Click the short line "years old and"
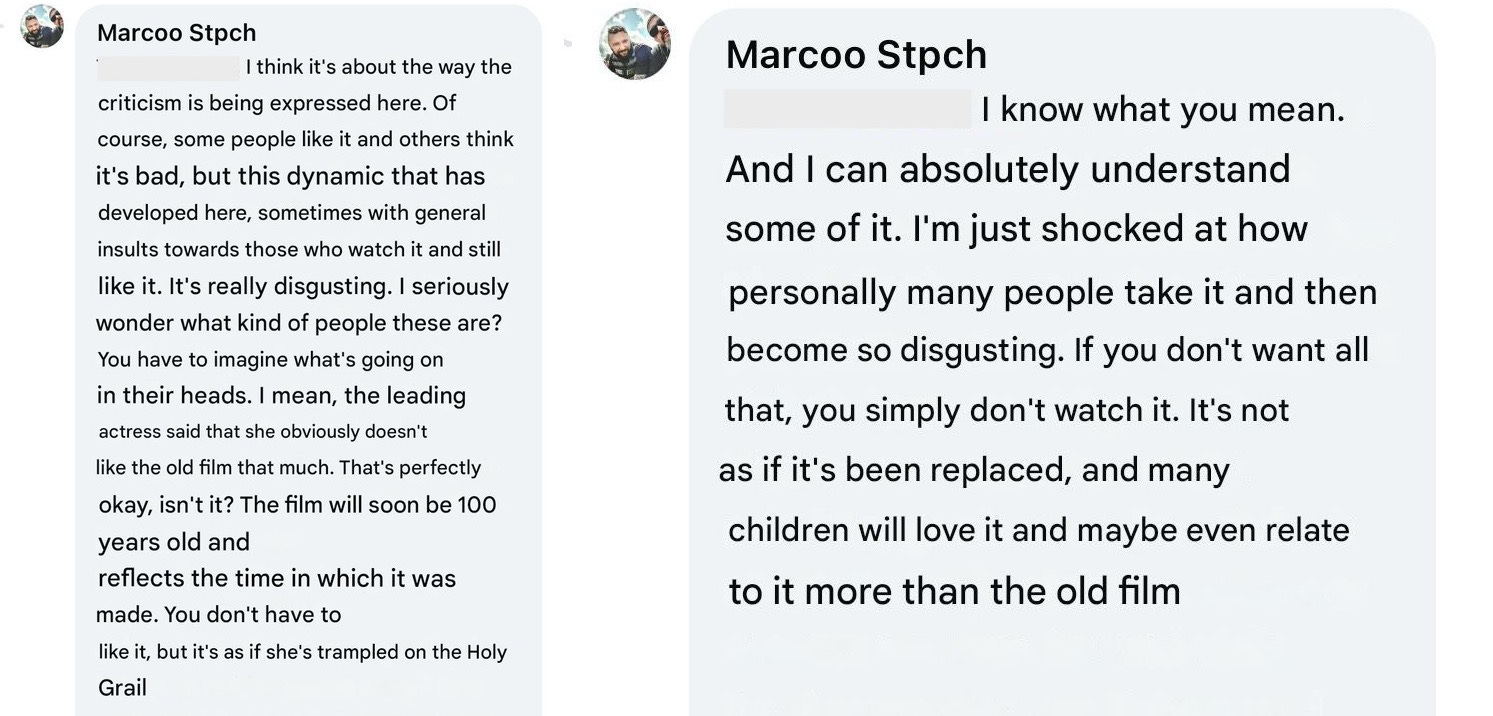This screenshot has height=716, width=1493. tap(174, 542)
